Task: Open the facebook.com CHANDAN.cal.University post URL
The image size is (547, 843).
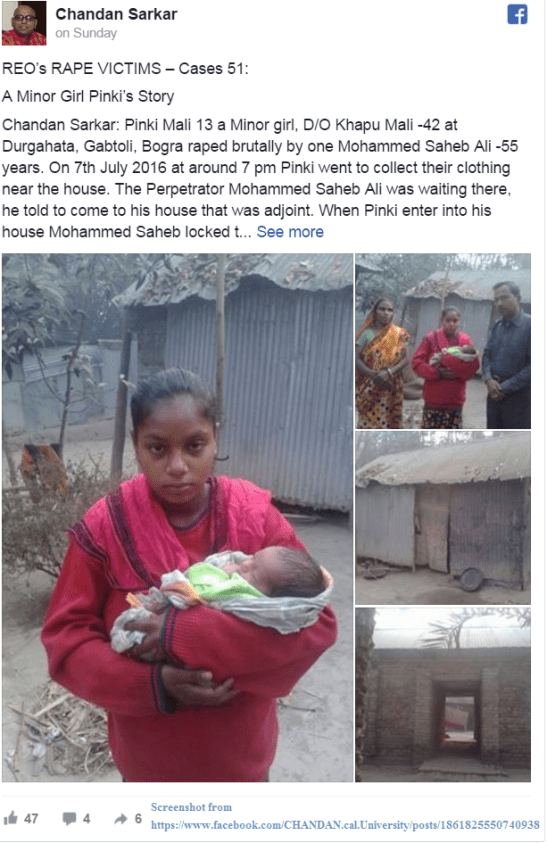Action: 345,825
